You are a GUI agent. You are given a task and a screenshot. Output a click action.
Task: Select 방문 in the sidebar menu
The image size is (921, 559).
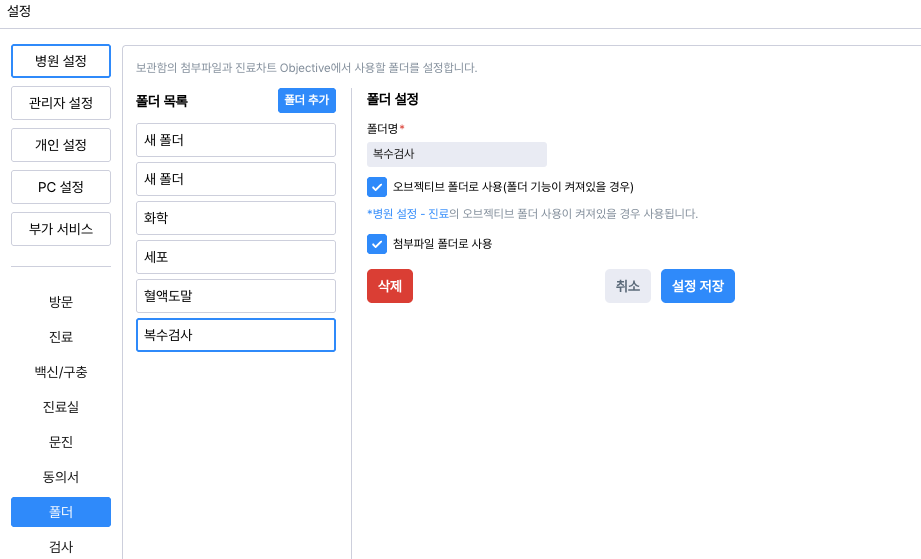tap(61, 302)
